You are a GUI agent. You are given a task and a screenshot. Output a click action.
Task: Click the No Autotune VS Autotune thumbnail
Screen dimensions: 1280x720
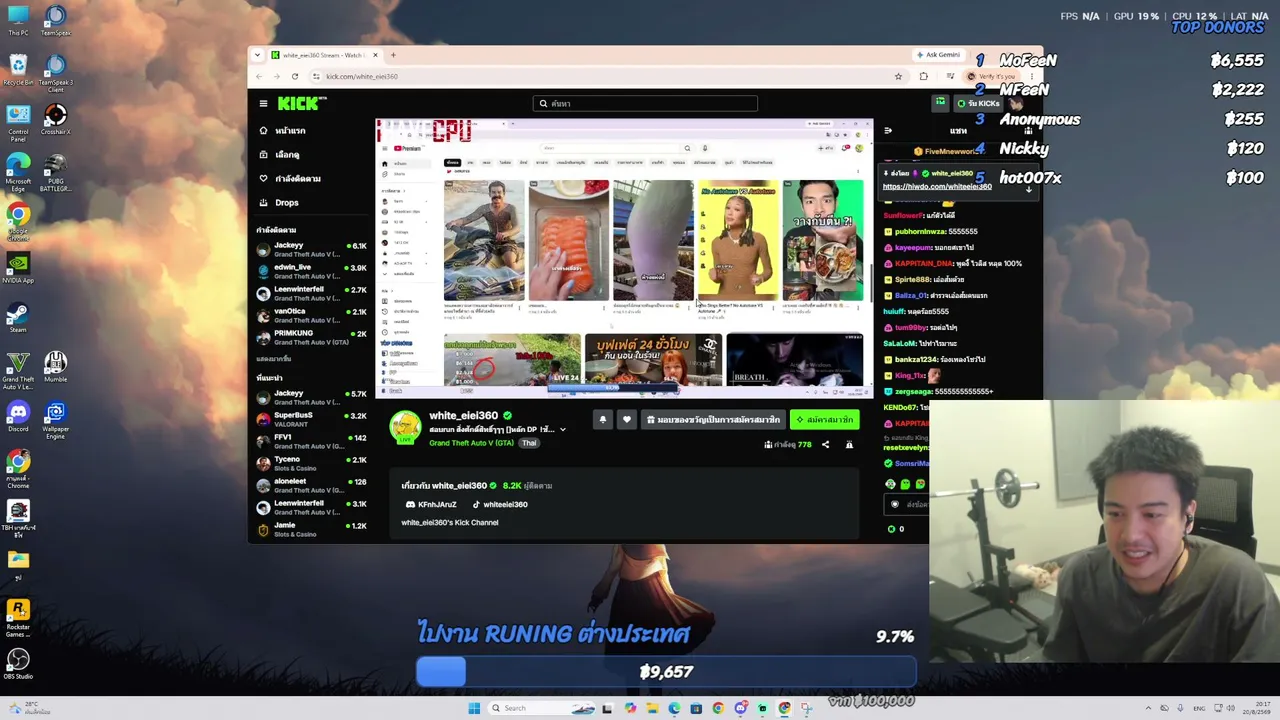[737, 240]
